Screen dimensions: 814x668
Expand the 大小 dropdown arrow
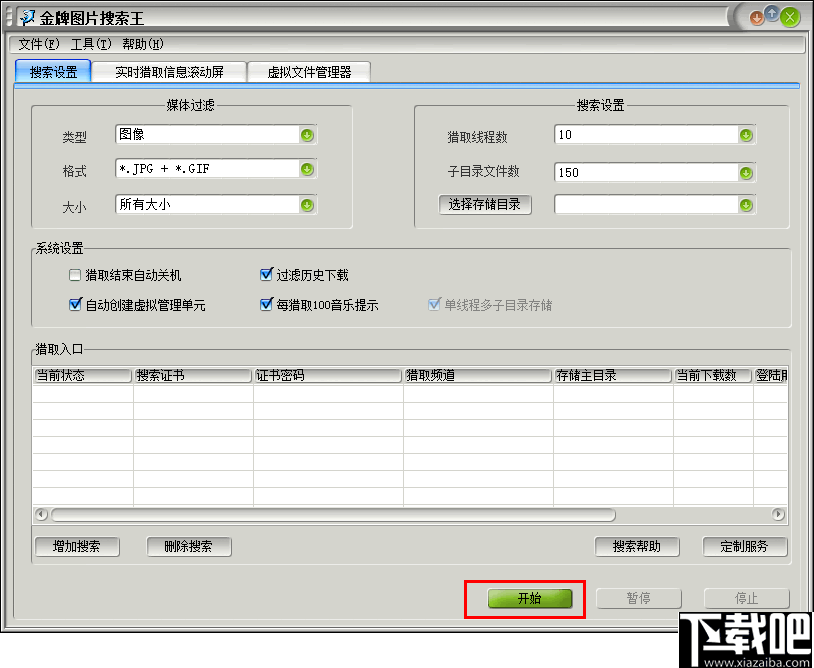pos(307,206)
